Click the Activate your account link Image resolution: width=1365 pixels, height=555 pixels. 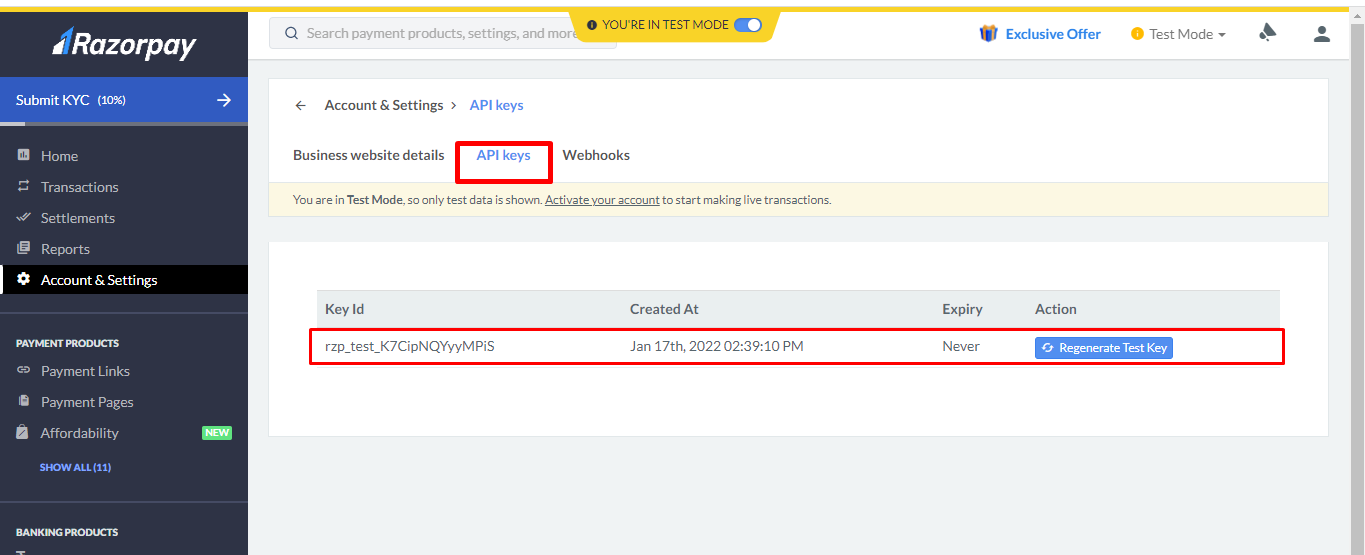[x=602, y=200]
